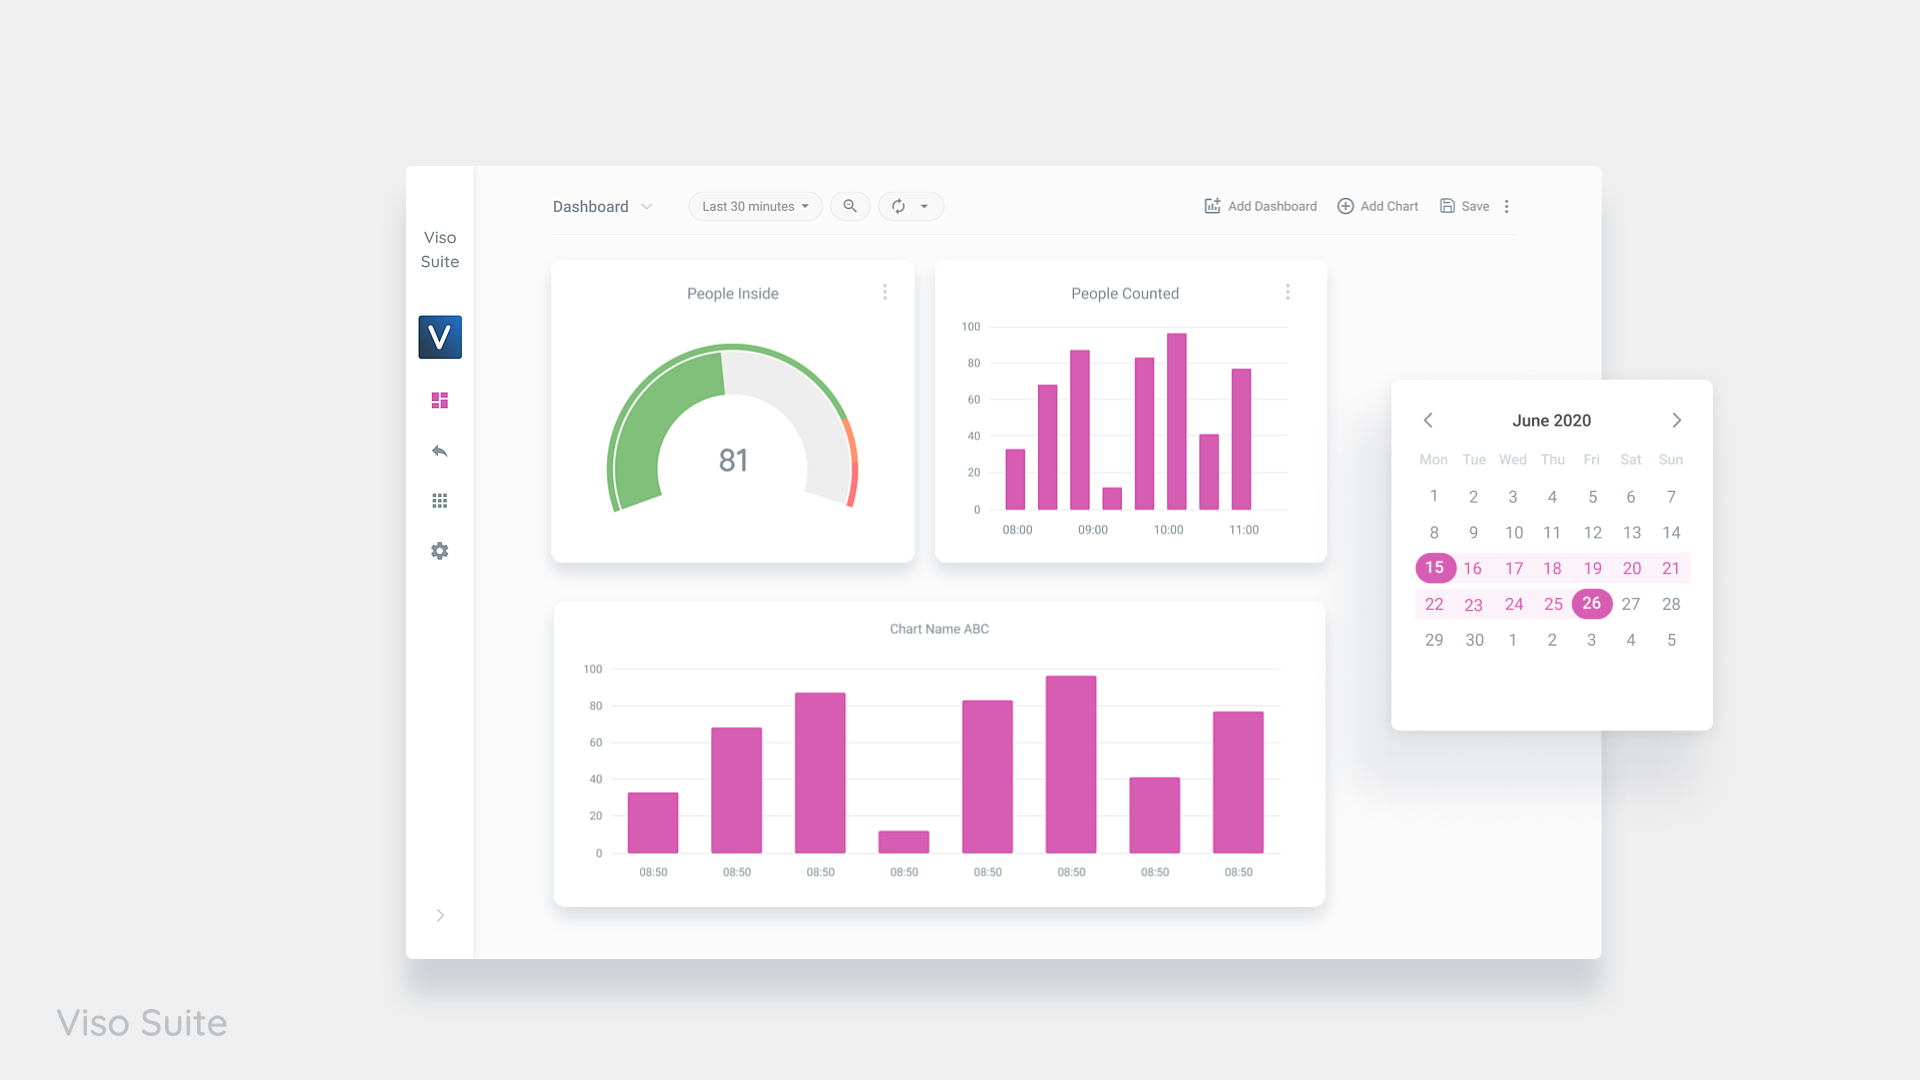Click the Viso Suite logo icon
Screen dimensions: 1920x1080
point(439,336)
